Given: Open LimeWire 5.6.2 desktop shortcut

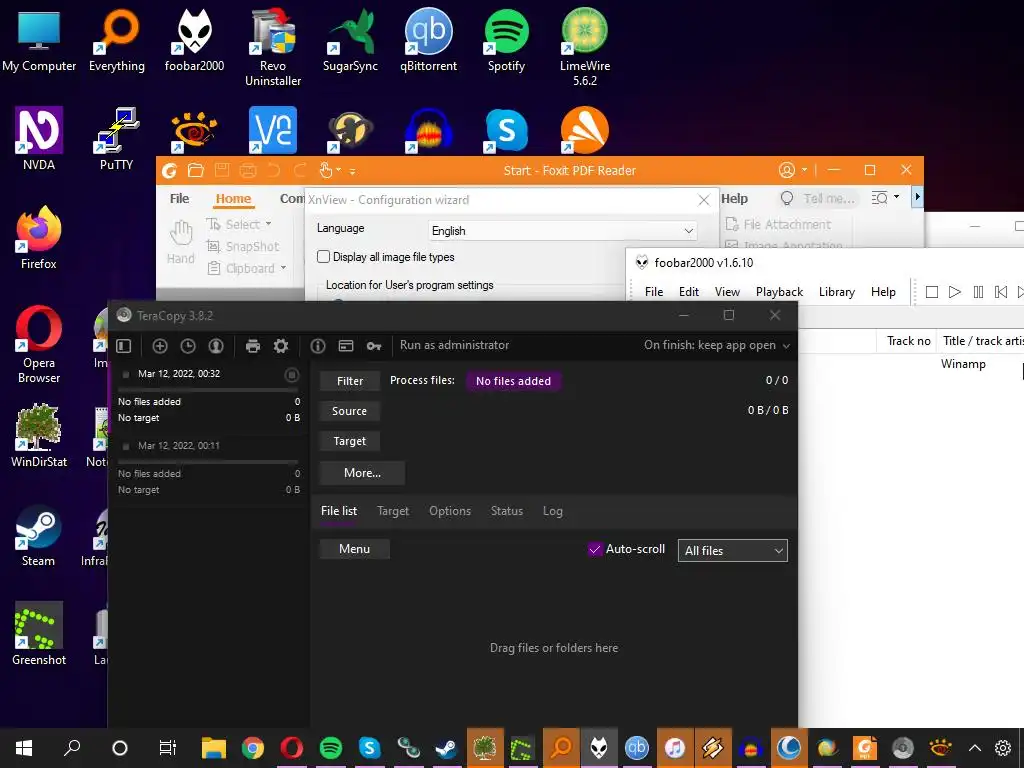Looking at the screenshot, I should click(x=584, y=47).
